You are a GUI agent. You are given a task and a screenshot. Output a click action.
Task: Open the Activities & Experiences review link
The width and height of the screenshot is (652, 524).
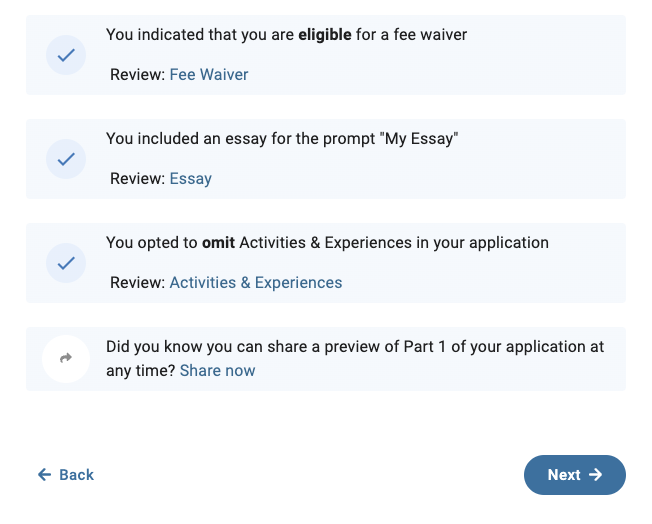tap(256, 283)
